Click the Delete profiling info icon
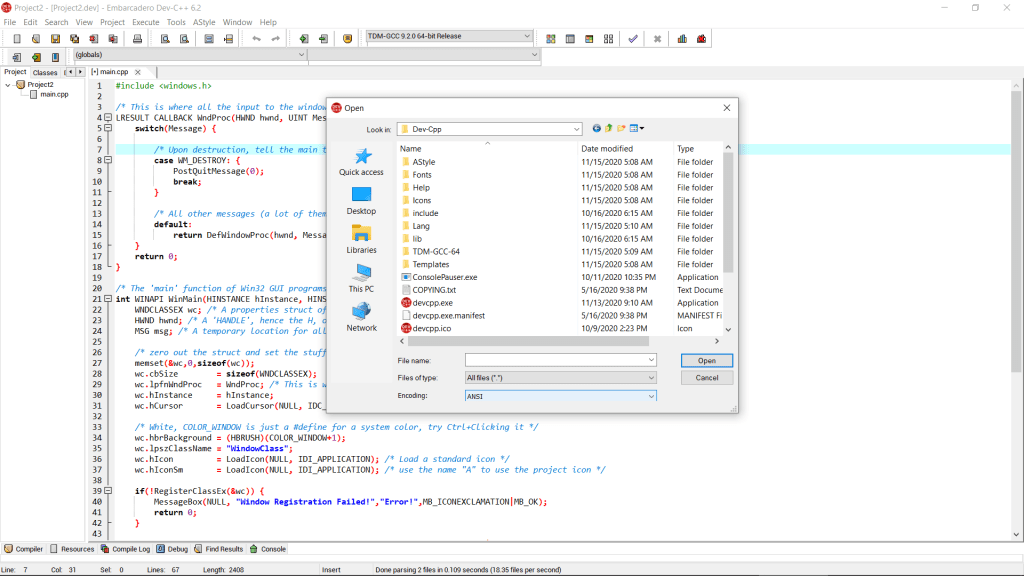Viewport: 1024px width, 576px height. click(701, 39)
